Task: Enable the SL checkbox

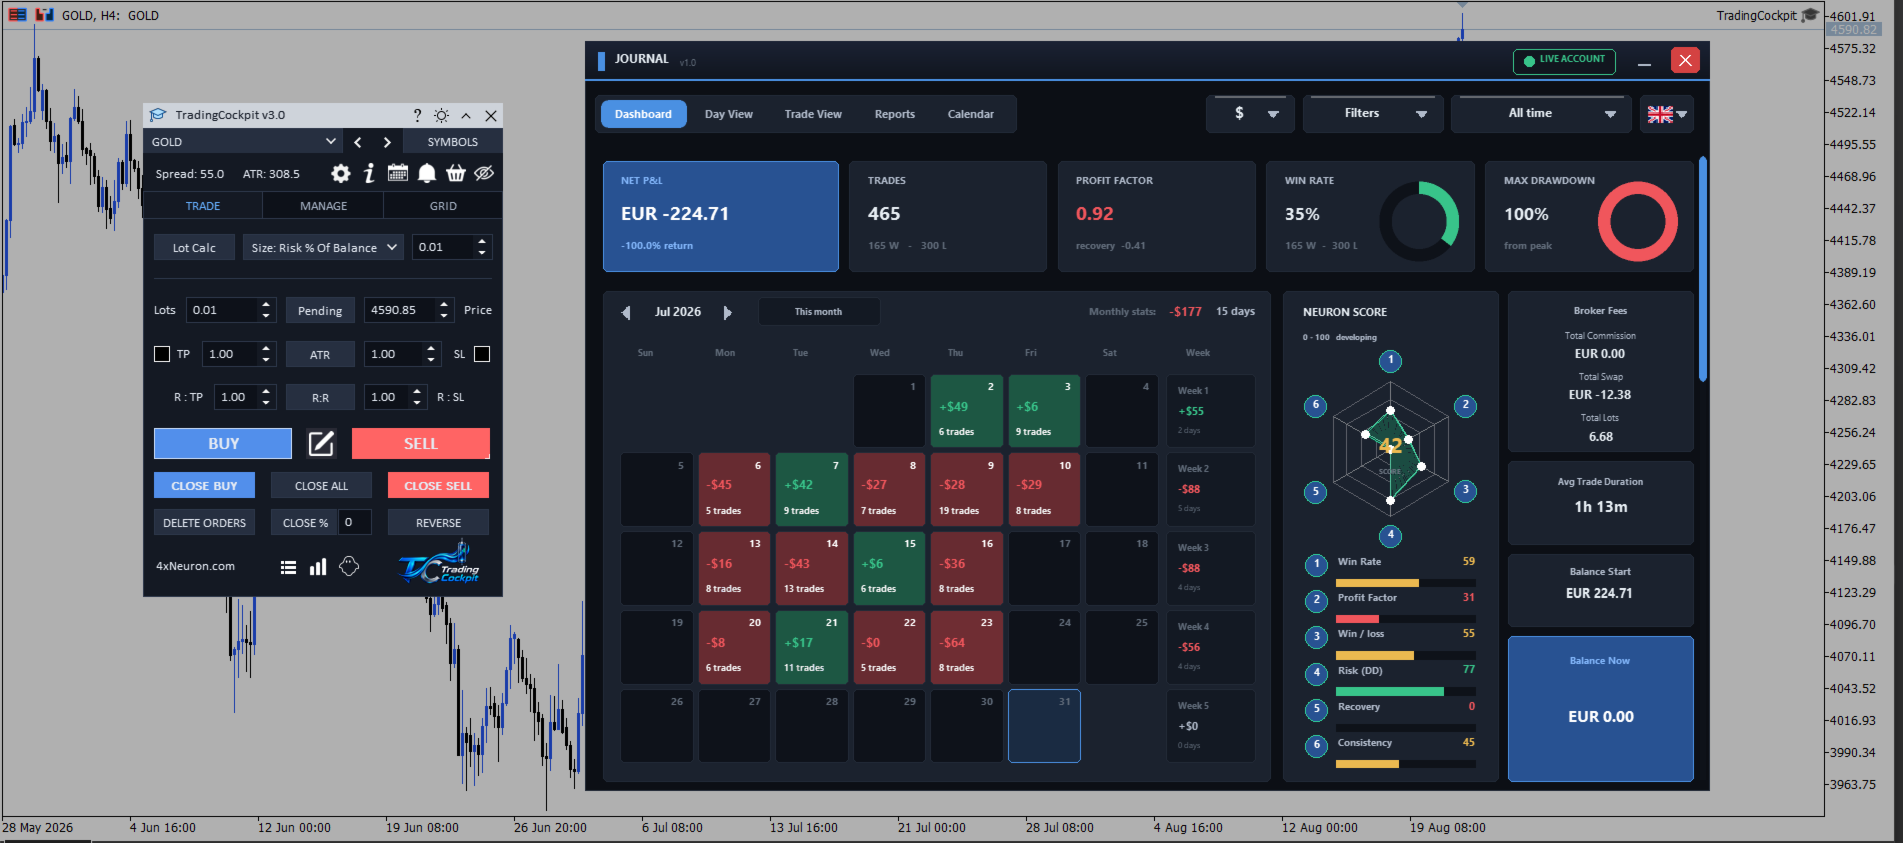Action: (x=482, y=354)
